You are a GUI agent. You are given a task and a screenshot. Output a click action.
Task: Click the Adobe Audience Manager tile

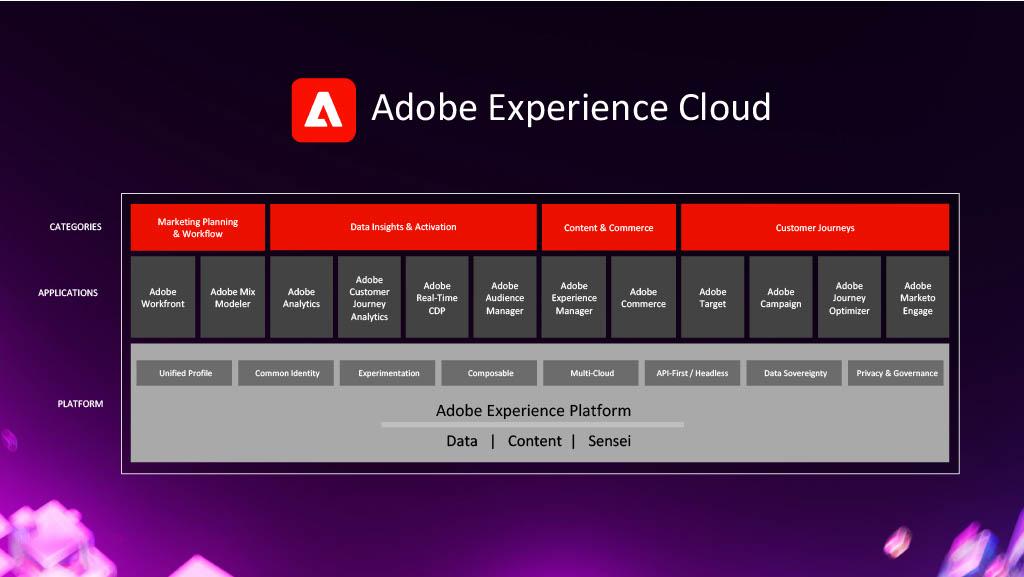(x=505, y=297)
